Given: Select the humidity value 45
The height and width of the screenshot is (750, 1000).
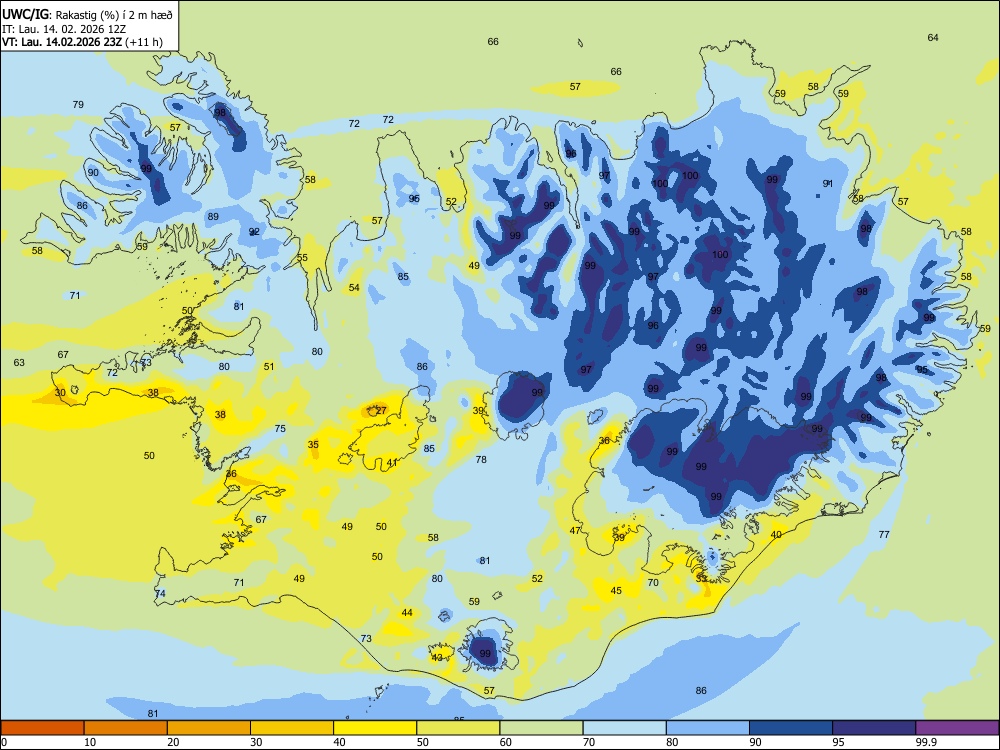Looking at the screenshot, I should pyautogui.click(x=616, y=591).
